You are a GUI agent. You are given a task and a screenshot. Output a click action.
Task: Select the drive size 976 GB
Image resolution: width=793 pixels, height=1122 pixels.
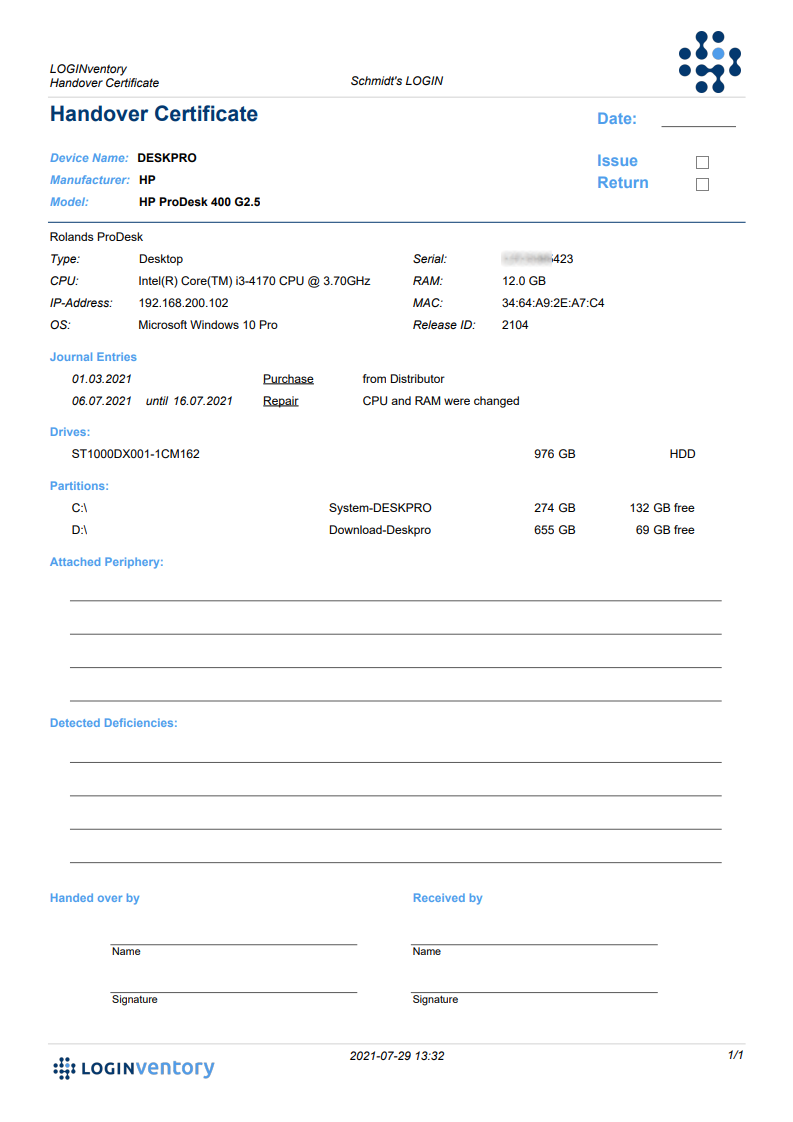pos(555,454)
